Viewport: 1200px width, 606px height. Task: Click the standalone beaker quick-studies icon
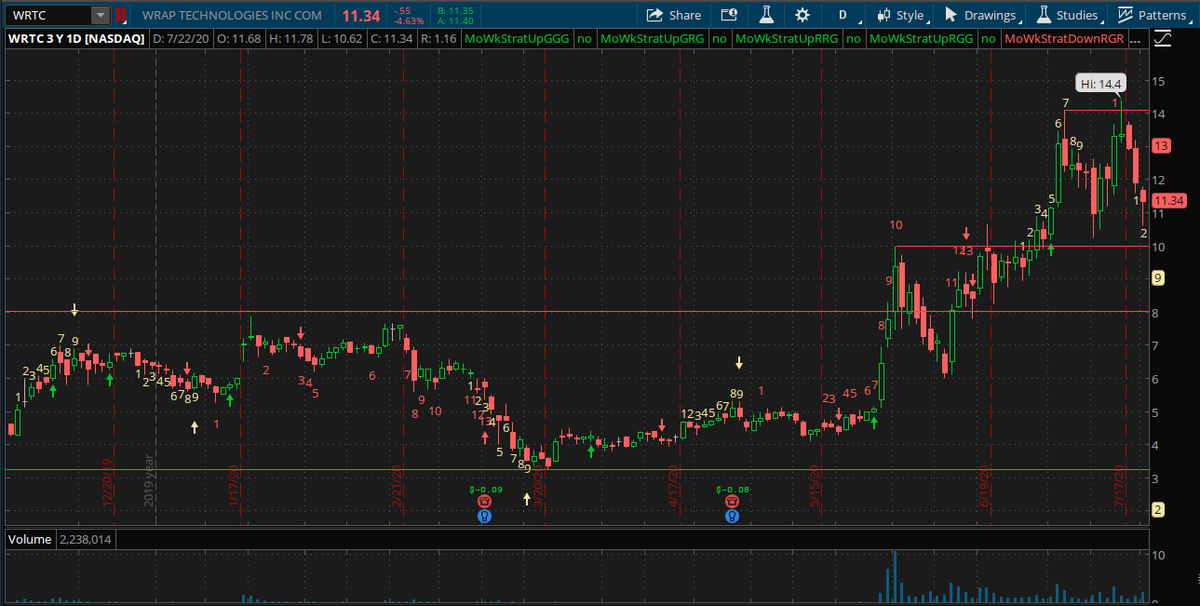click(765, 15)
